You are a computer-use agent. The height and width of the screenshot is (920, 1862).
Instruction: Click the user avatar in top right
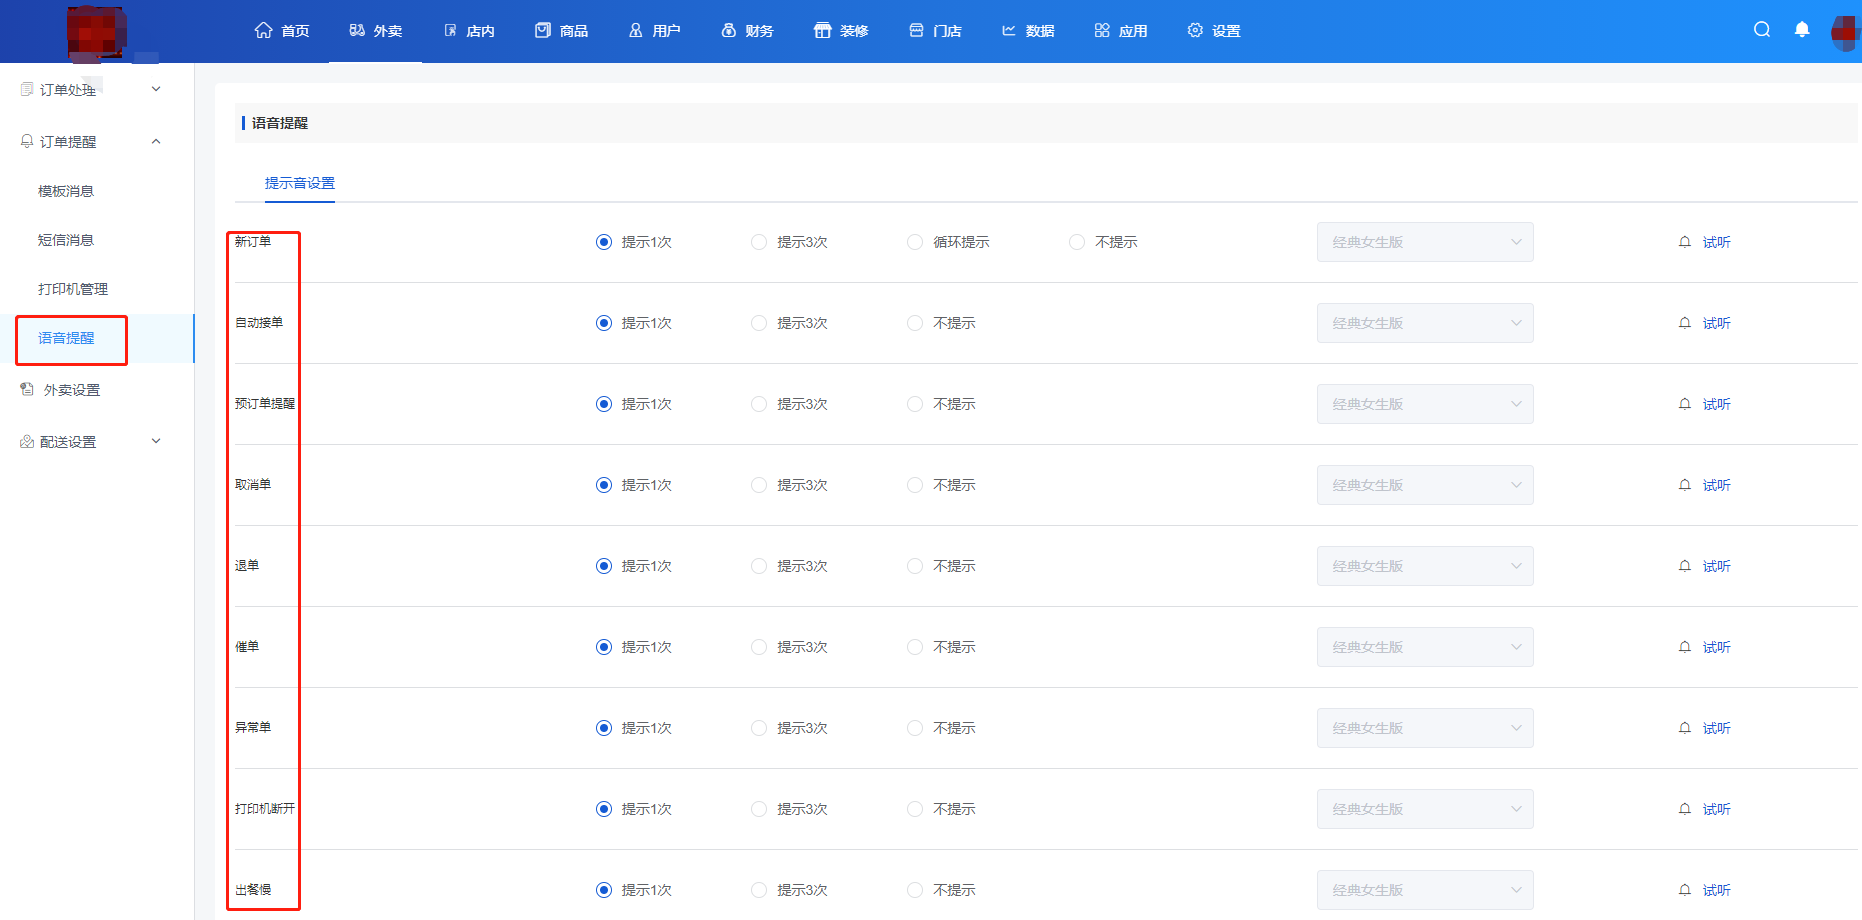(1846, 32)
